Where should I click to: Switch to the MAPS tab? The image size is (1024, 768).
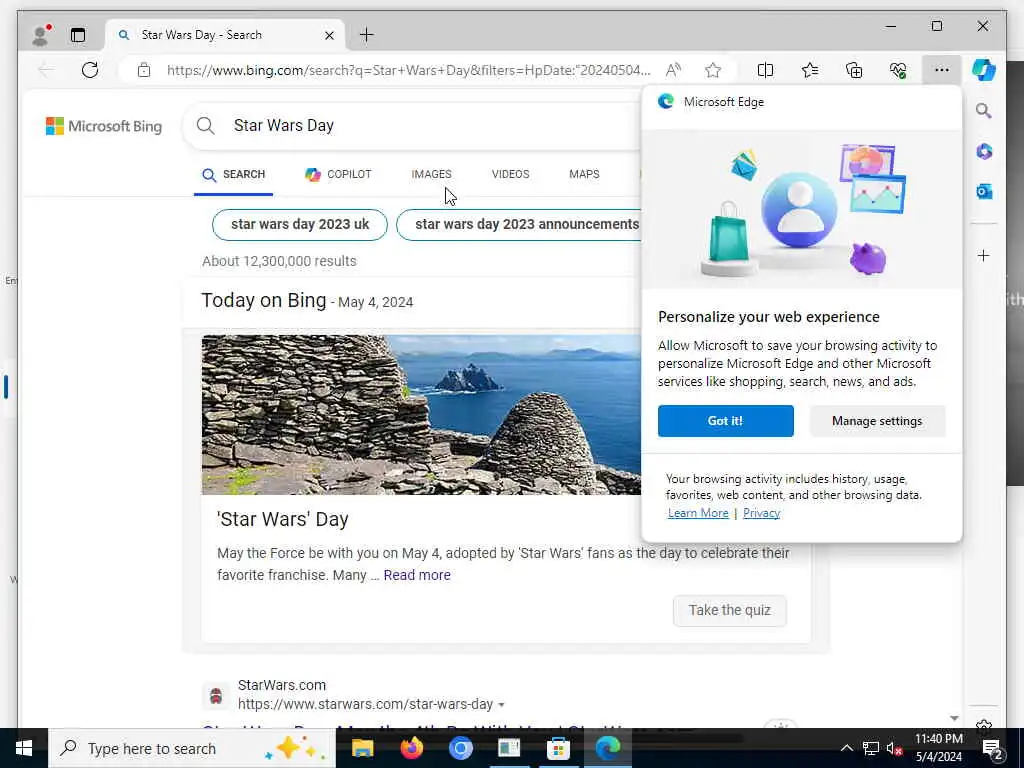click(x=584, y=174)
